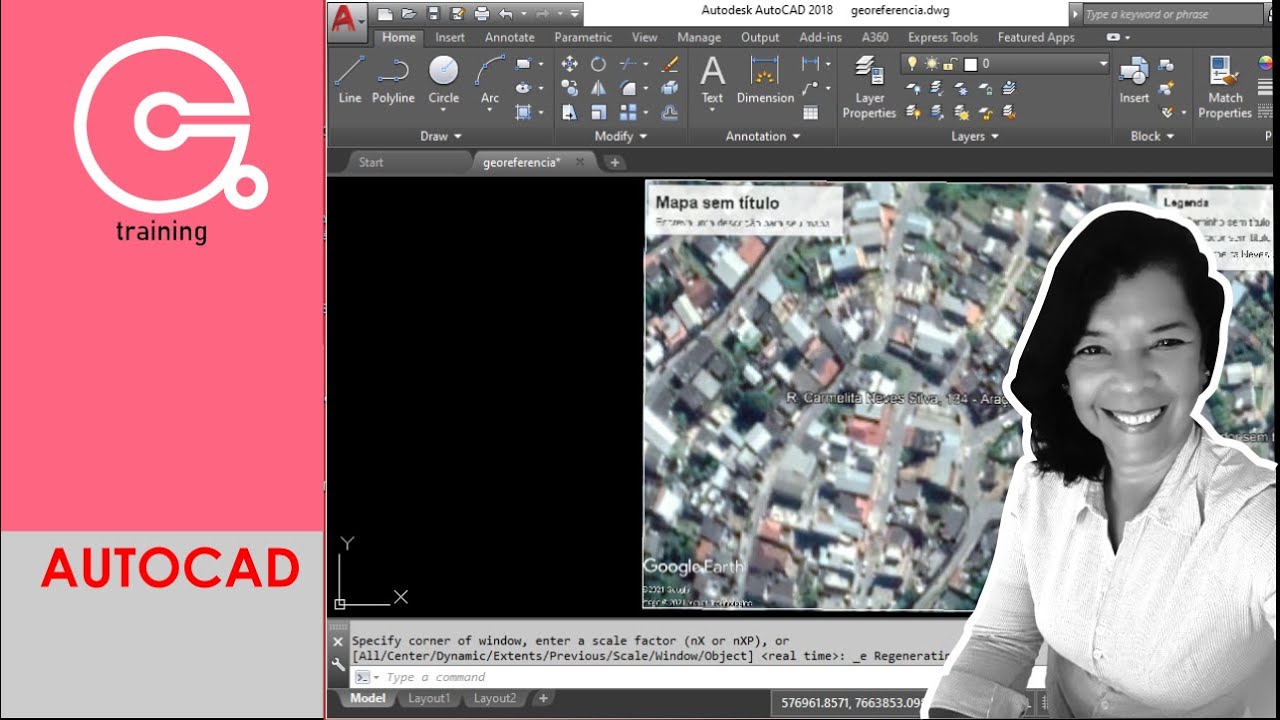The width and height of the screenshot is (1280, 720).
Task: Click the Layer Unlock icon
Action: click(x=985, y=112)
